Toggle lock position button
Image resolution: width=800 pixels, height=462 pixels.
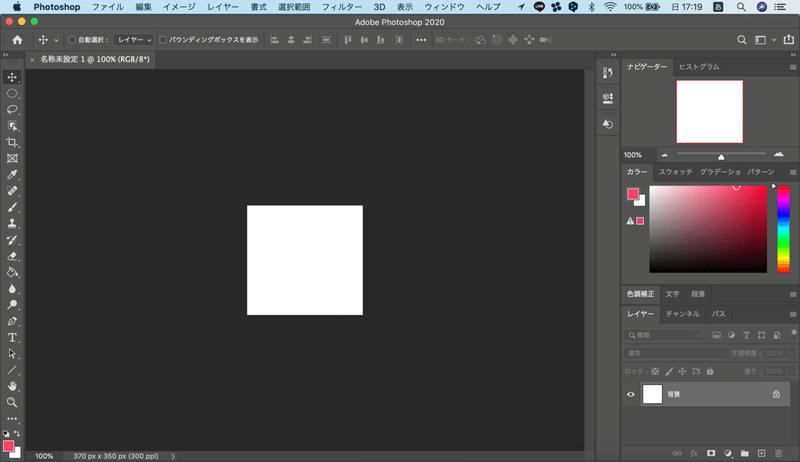(x=682, y=371)
